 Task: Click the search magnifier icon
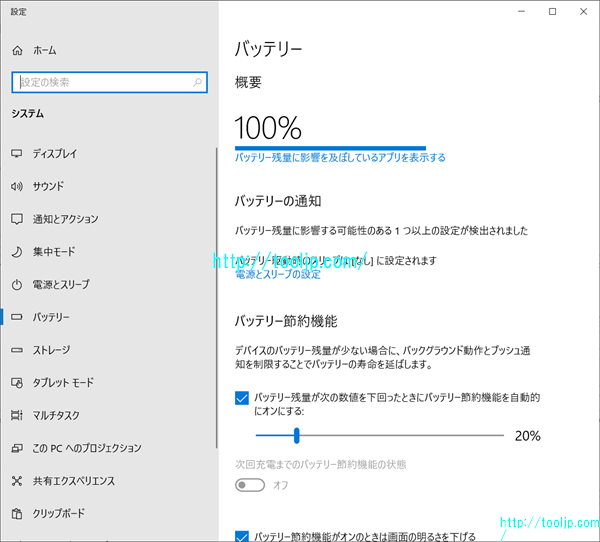click(x=197, y=82)
